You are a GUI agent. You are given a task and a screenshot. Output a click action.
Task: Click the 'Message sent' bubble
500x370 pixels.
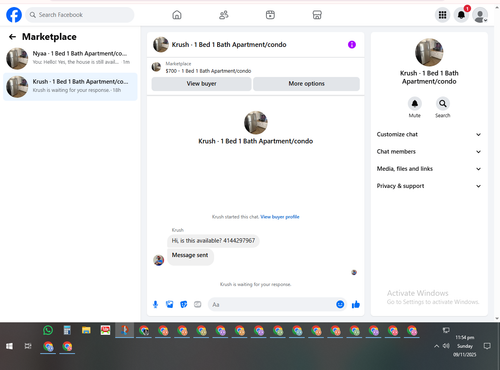coord(190,256)
